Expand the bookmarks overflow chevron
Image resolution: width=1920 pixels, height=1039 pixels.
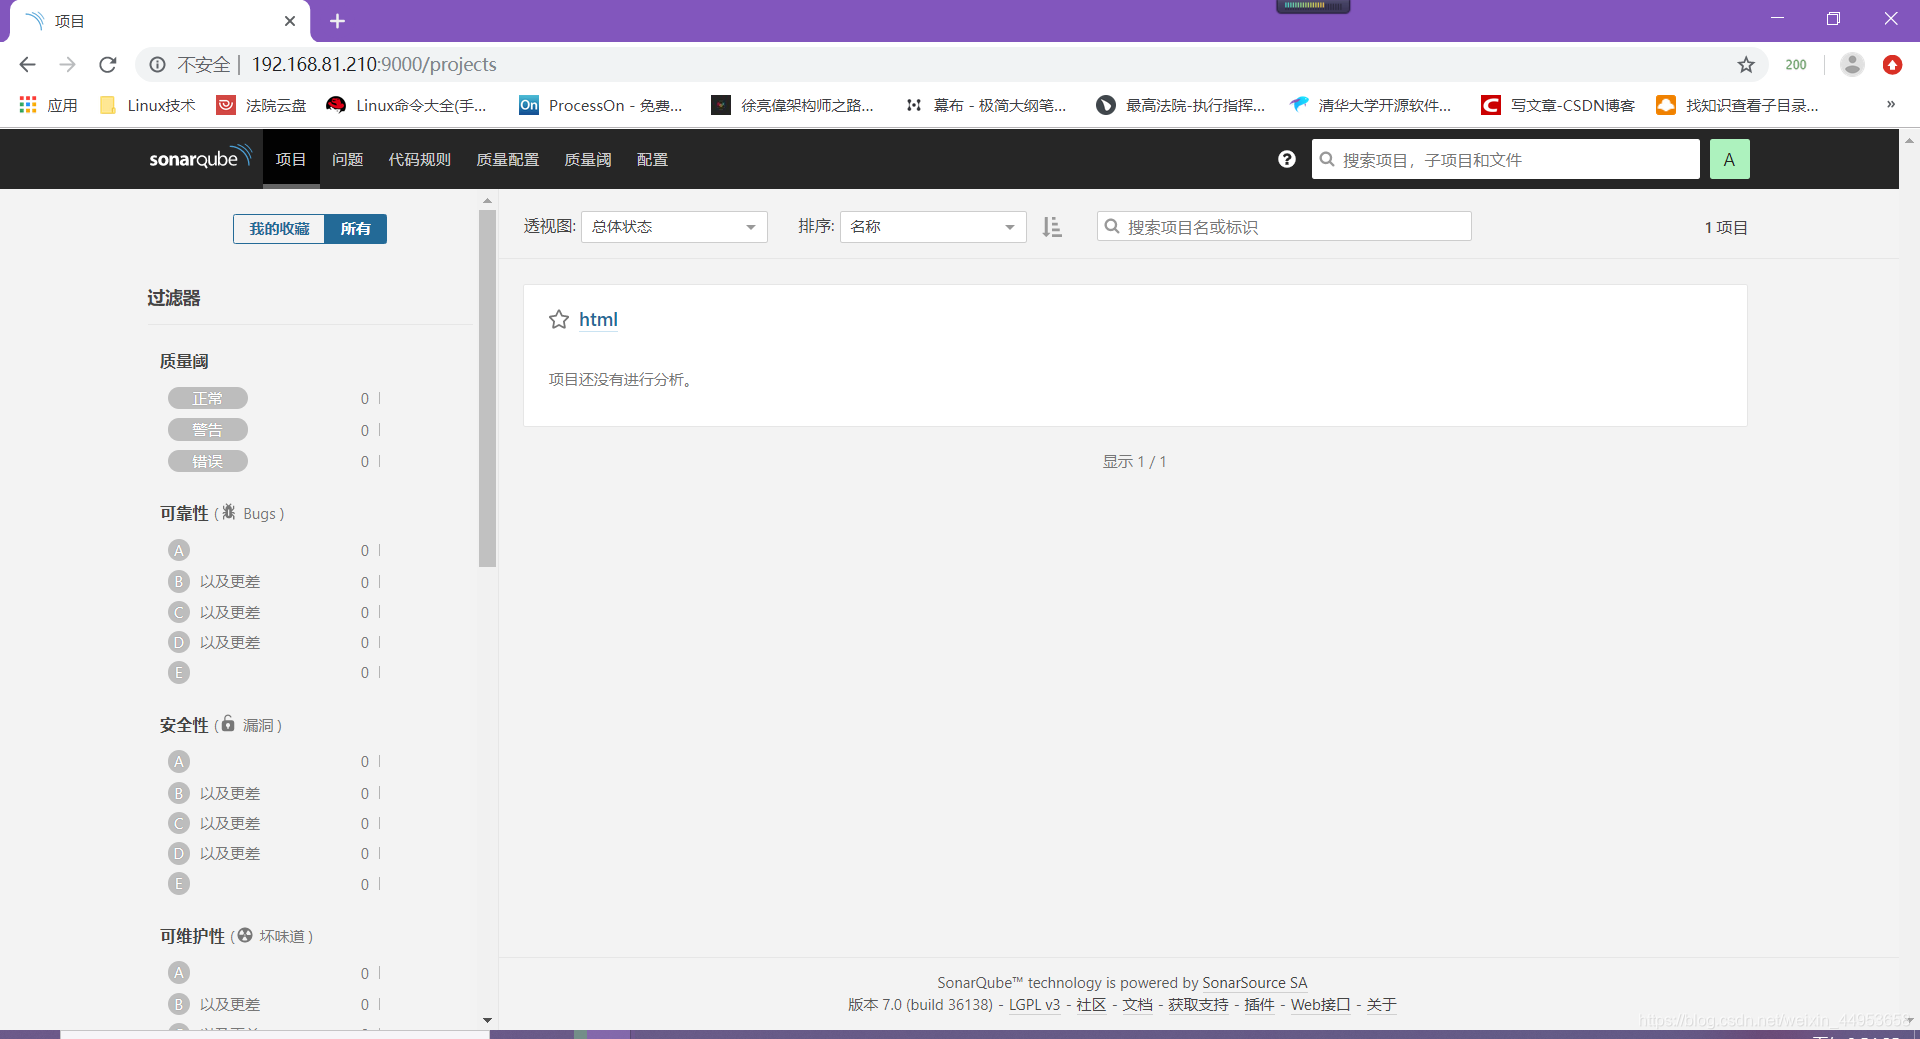click(1891, 104)
